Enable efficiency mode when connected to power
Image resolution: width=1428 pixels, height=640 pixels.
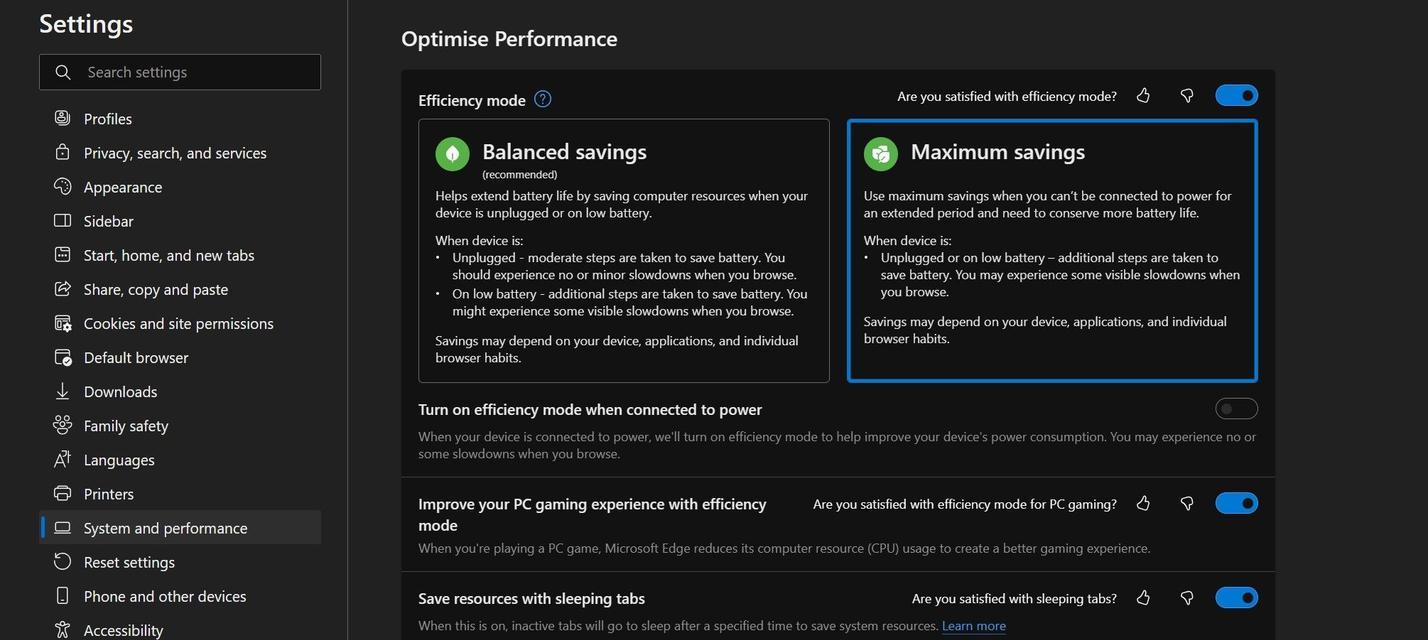pyautogui.click(x=1236, y=408)
